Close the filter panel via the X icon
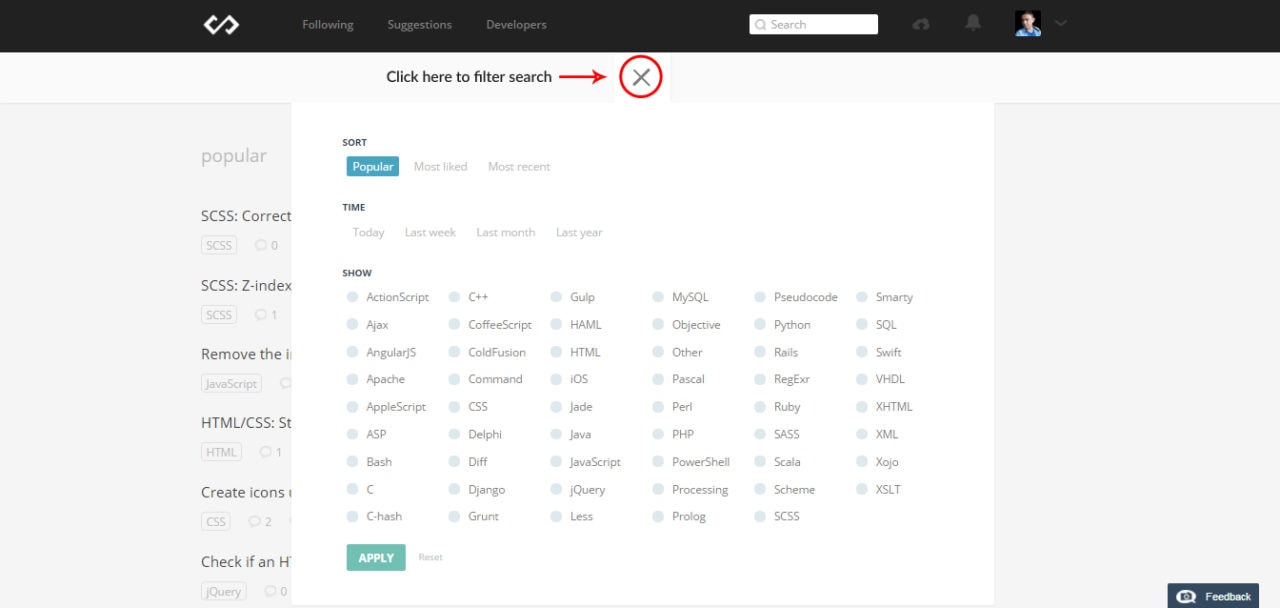 coord(640,76)
